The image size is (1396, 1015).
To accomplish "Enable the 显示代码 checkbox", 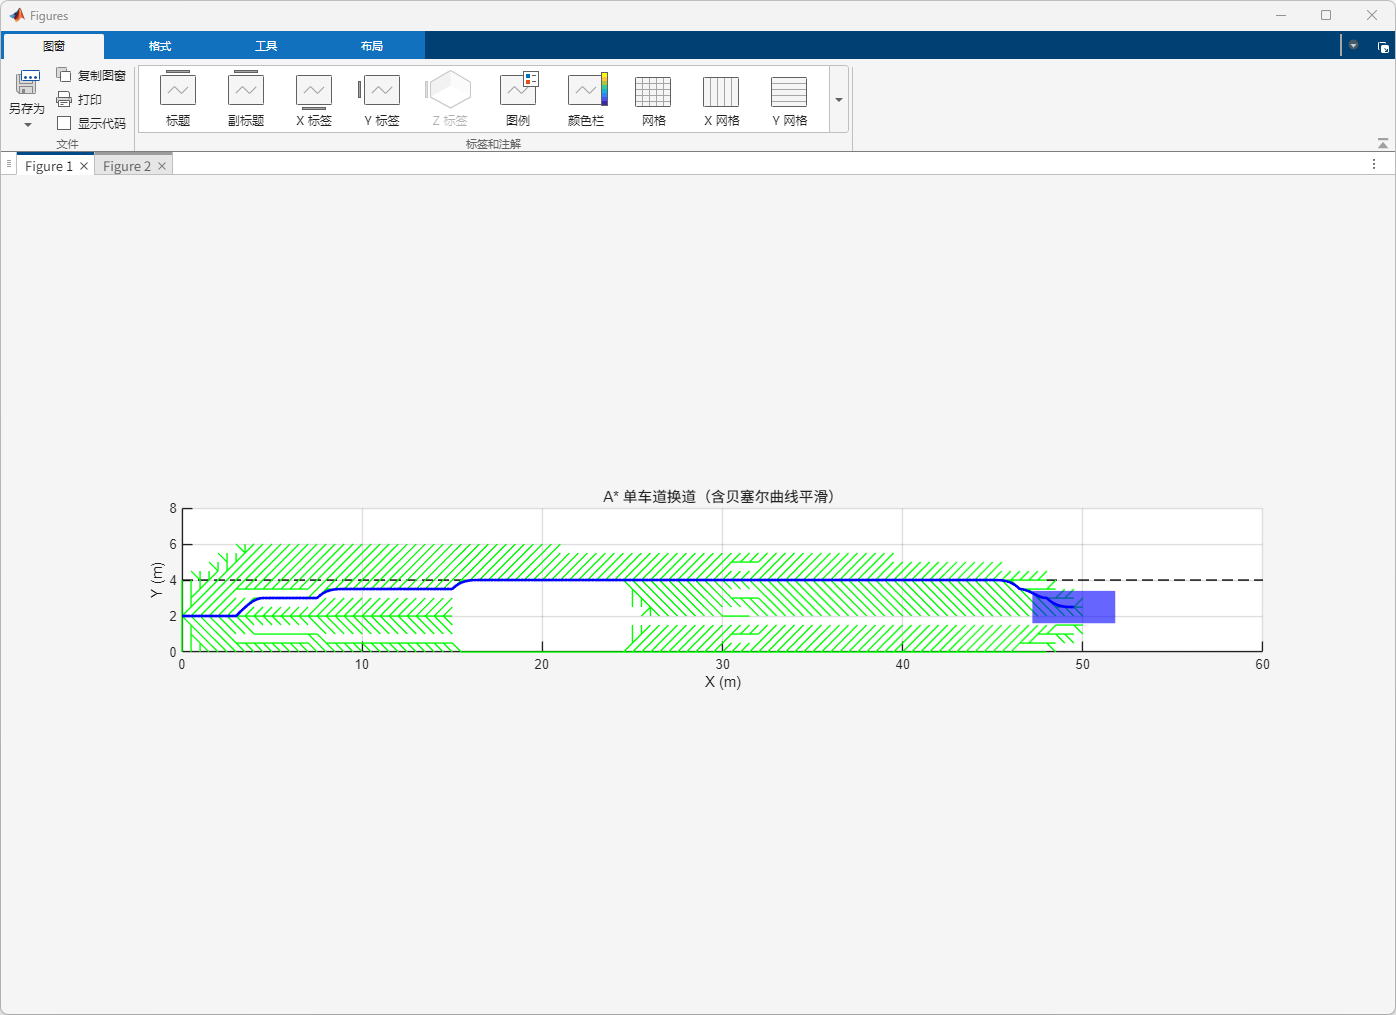I will pos(65,123).
